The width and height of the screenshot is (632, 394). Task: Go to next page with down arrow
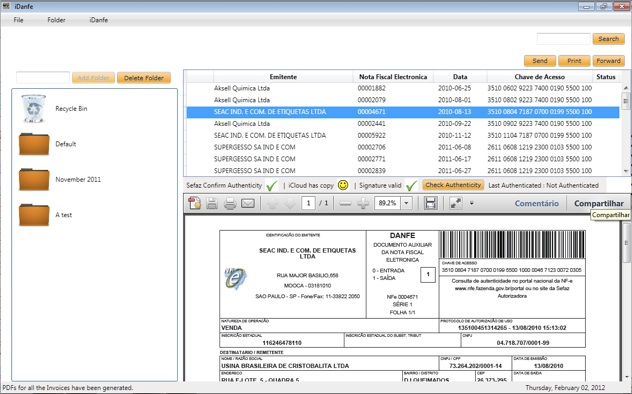[290, 203]
